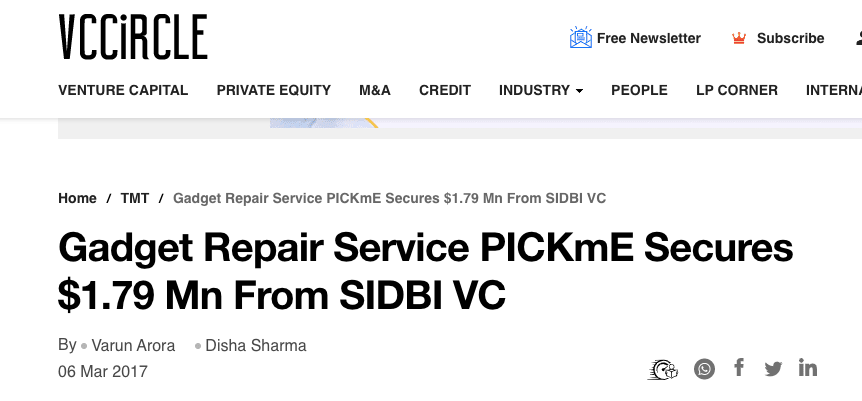View author Disha Sharma's page

(x=256, y=345)
